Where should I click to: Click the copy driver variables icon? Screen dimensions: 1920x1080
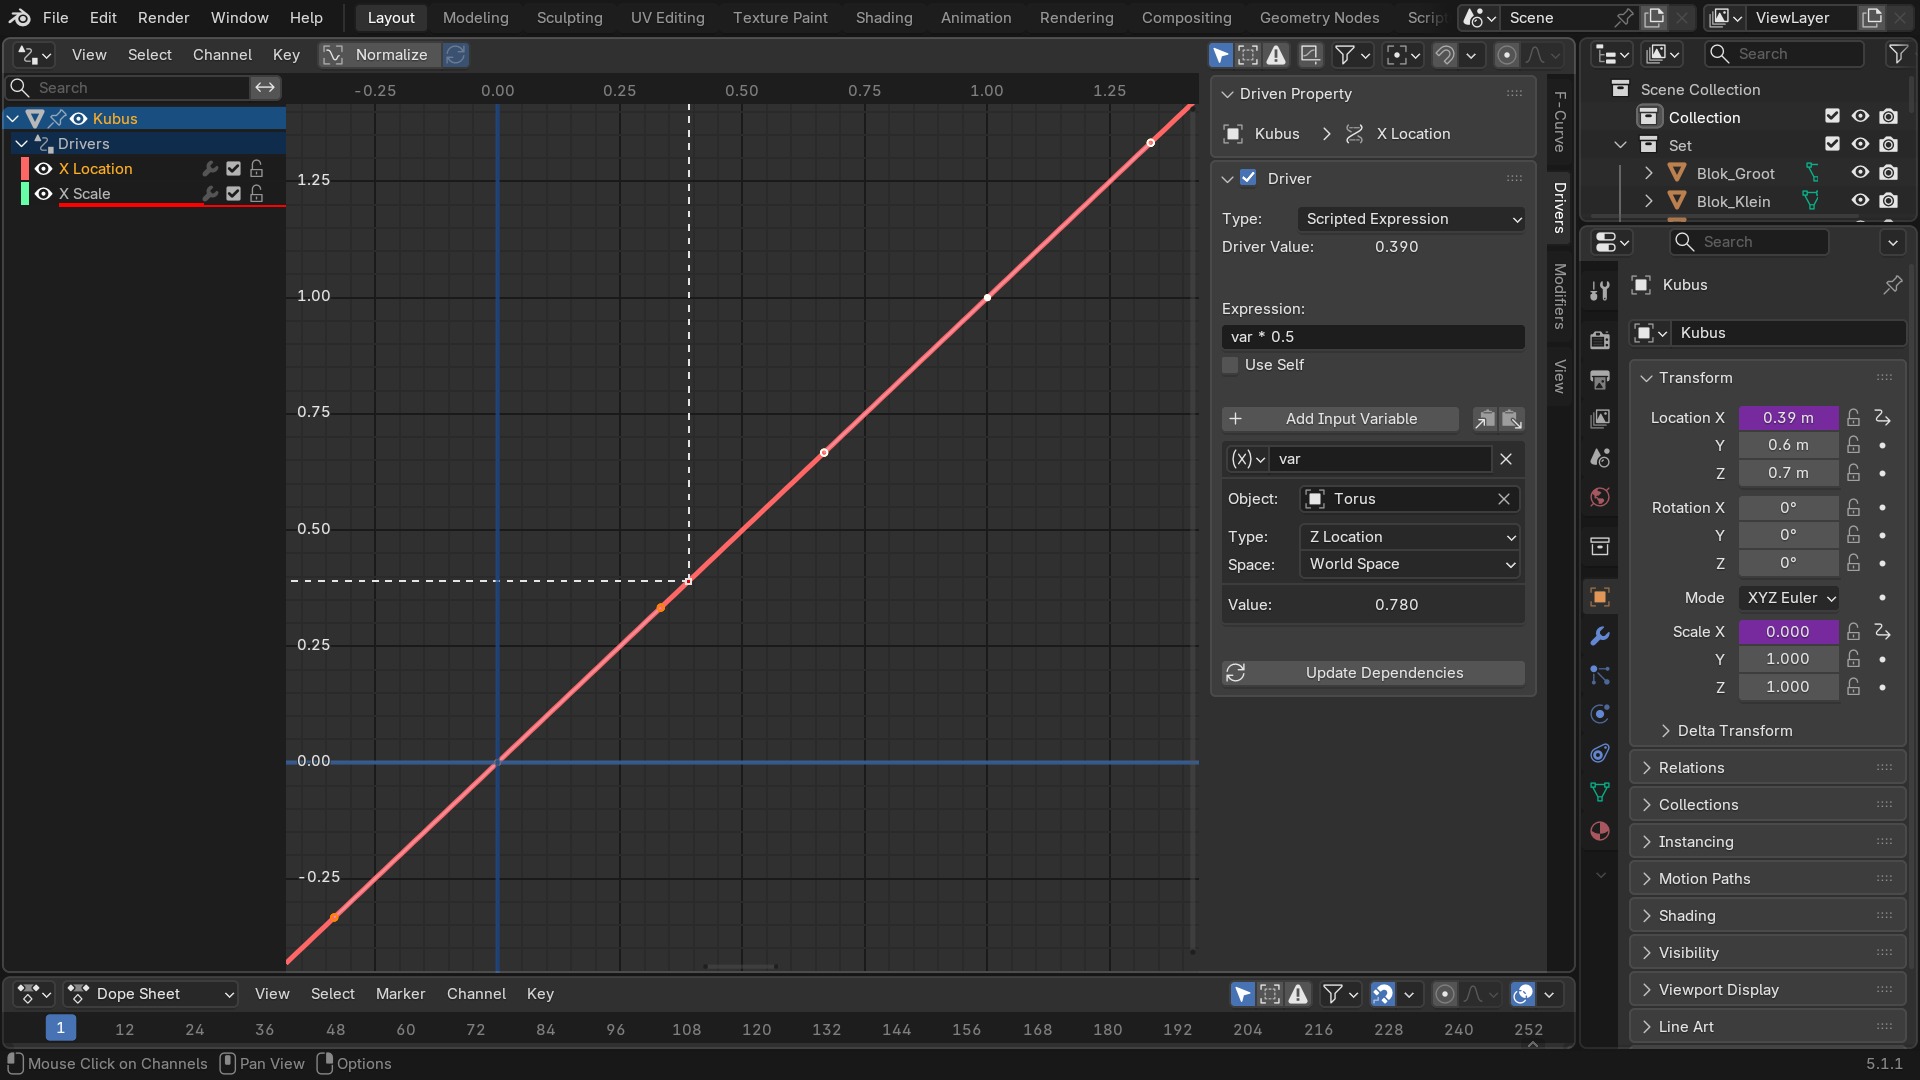[1485, 419]
